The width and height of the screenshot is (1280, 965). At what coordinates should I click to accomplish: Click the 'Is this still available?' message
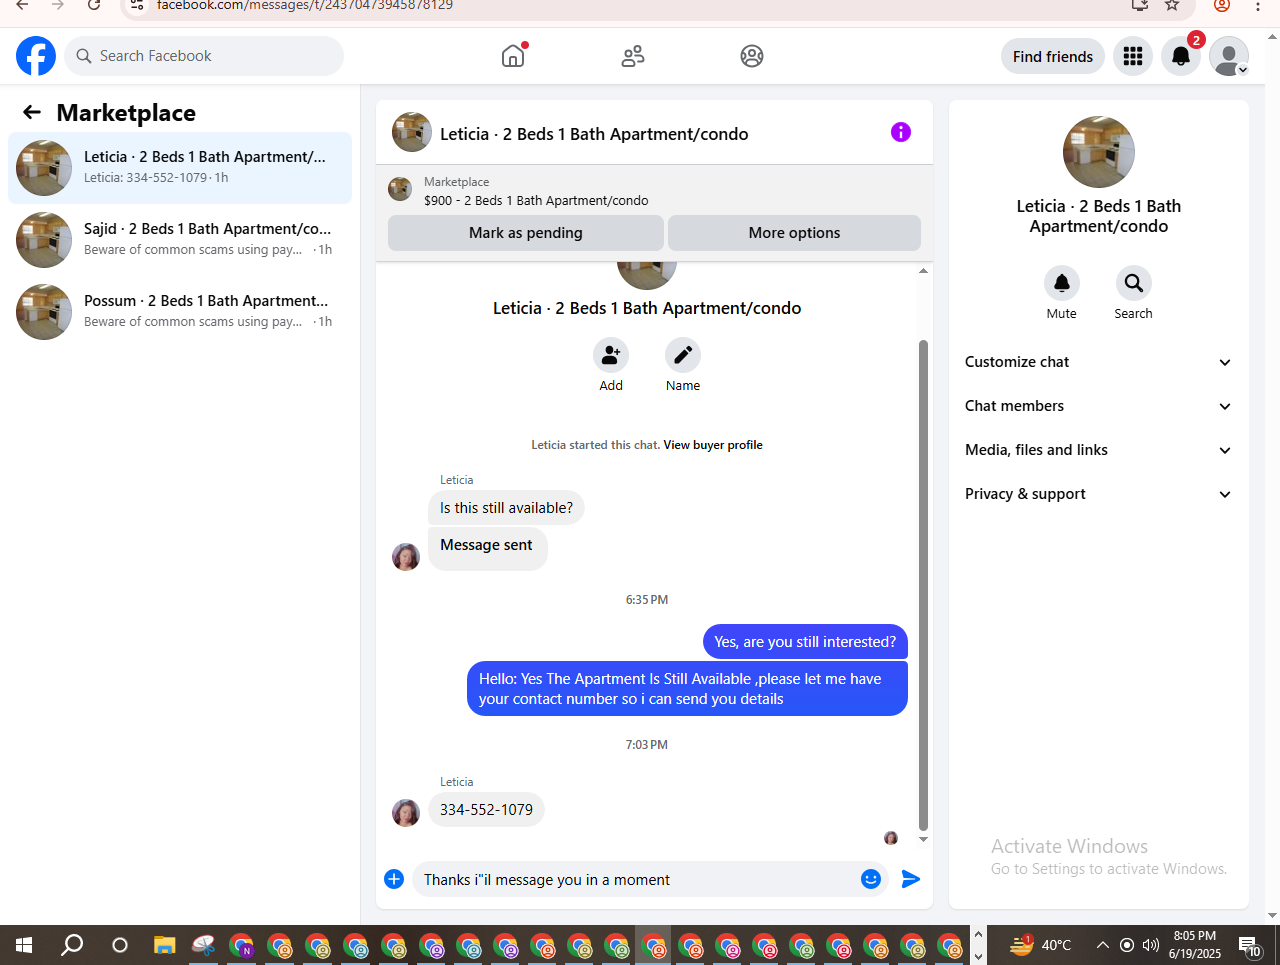coord(506,508)
